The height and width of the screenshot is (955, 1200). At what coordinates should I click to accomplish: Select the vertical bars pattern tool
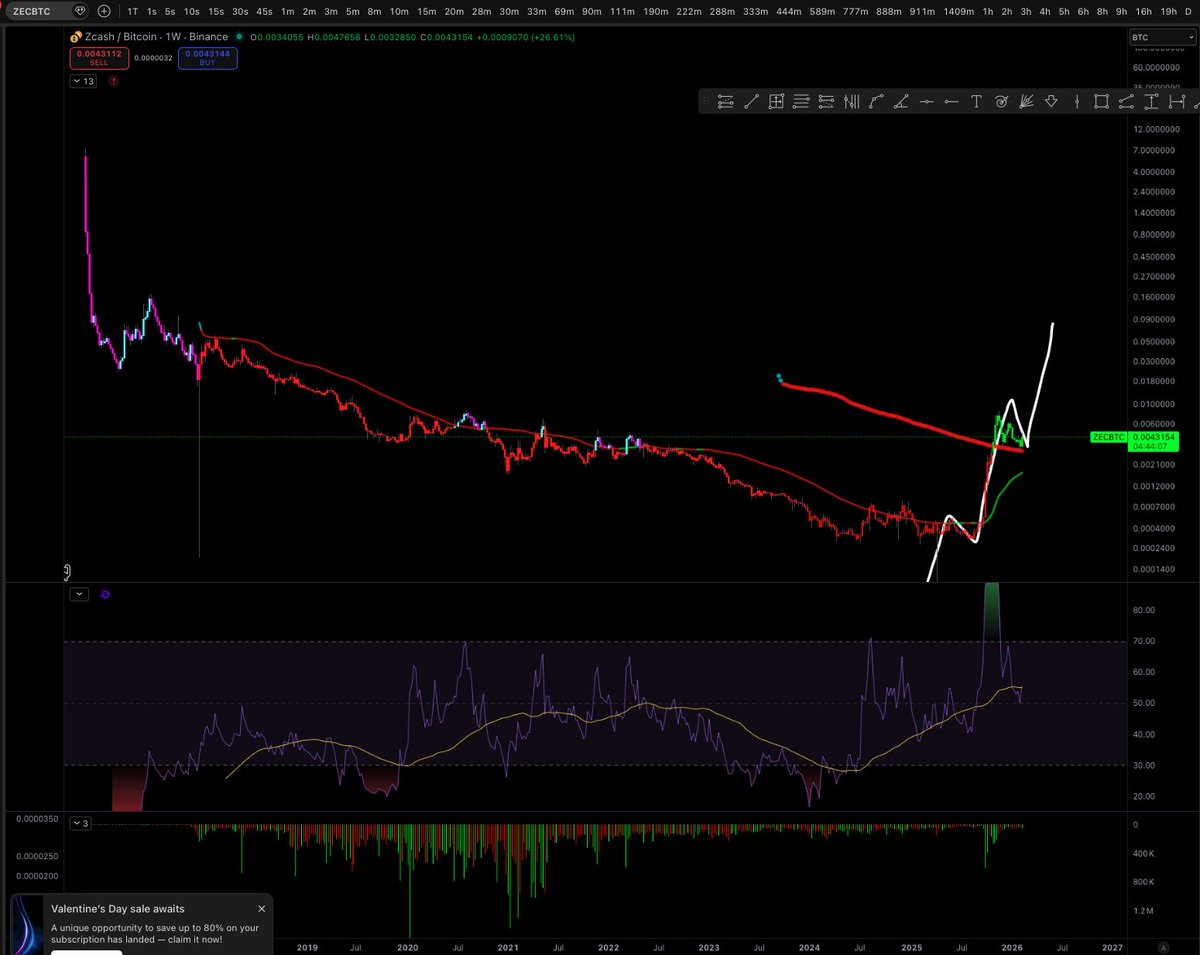tap(851, 101)
